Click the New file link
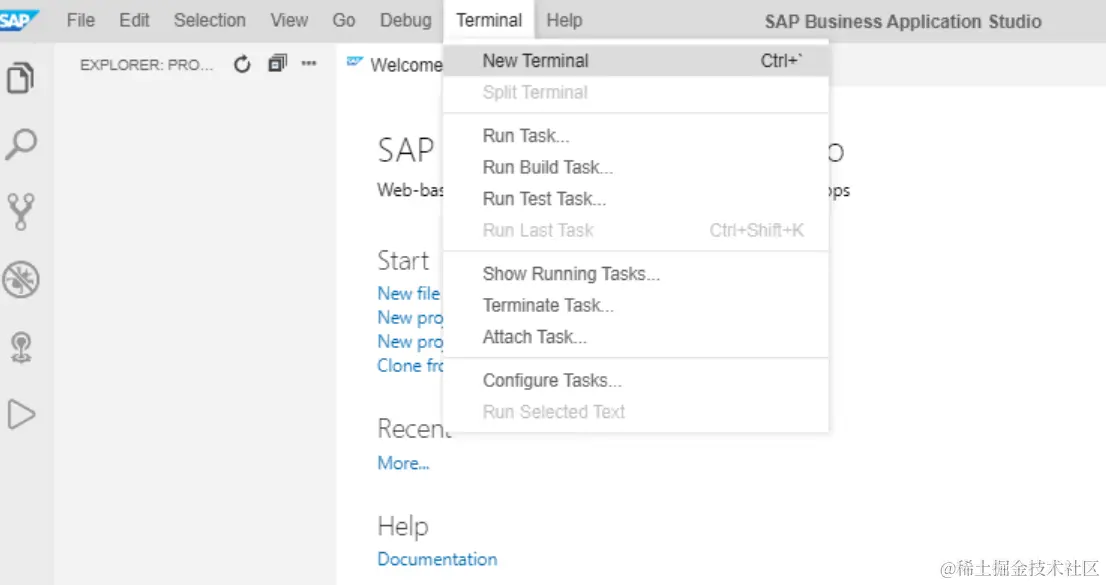The image size is (1106, 585). (x=408, y=294)
